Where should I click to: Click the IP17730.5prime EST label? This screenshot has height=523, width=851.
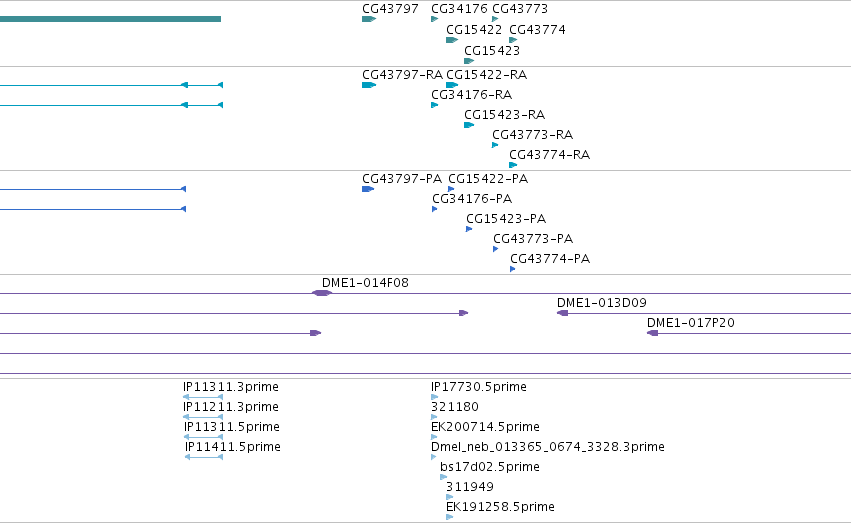point(479,387)
